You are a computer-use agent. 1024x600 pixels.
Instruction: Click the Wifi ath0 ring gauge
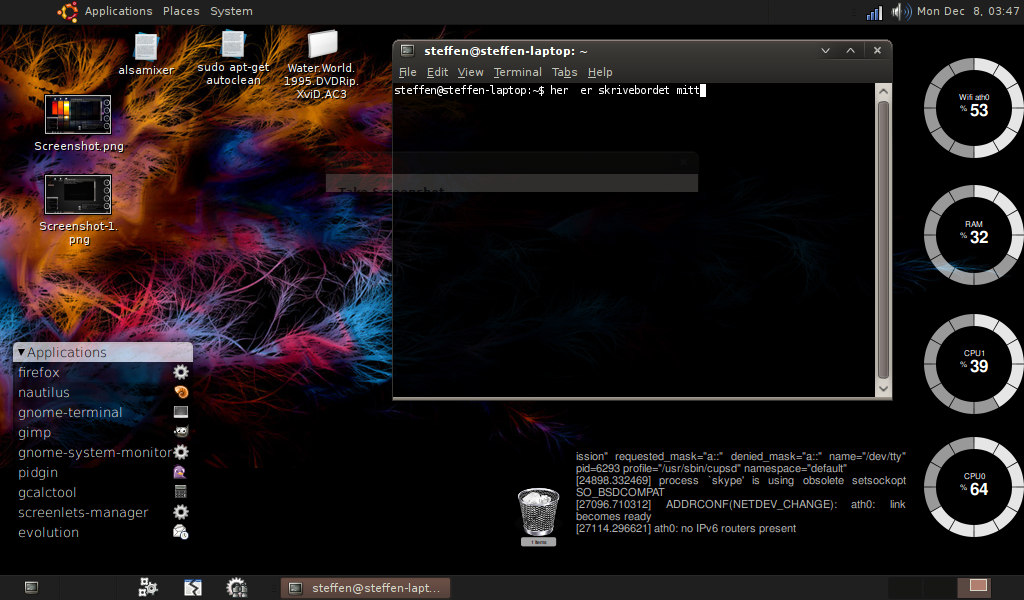click(x=974, y=108)
